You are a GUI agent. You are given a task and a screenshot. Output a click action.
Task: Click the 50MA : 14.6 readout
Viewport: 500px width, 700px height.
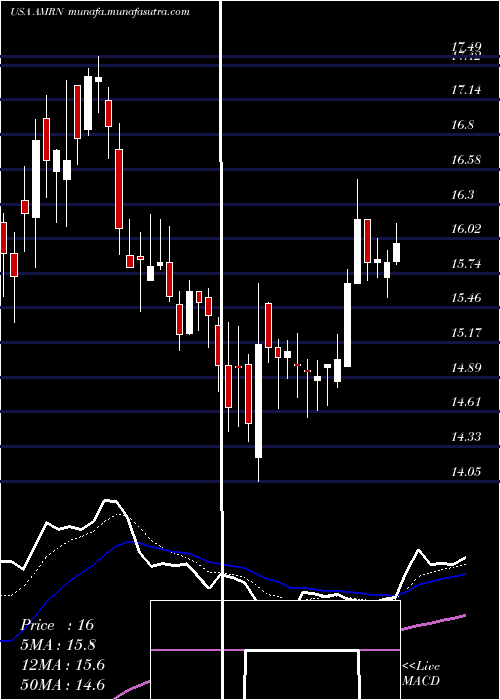tap(63, 685)
